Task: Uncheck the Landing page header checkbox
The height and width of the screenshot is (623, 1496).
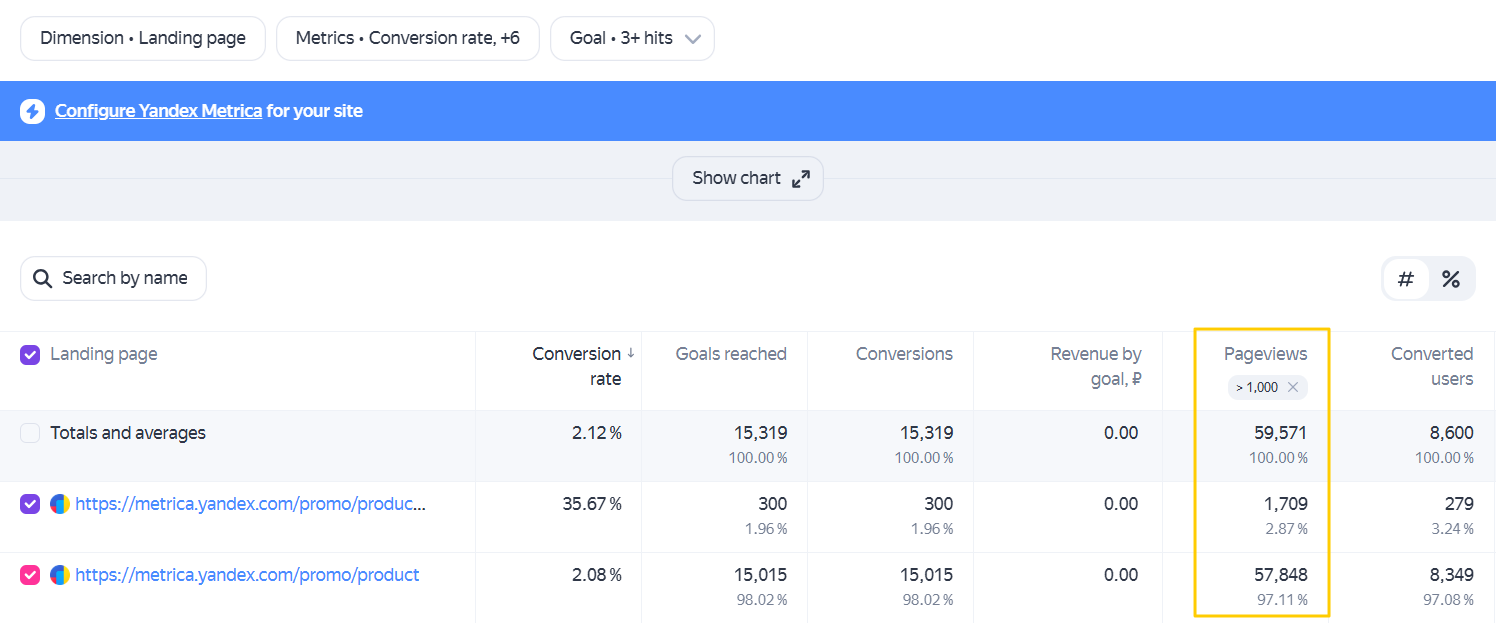Action: [x=30, y=355]
